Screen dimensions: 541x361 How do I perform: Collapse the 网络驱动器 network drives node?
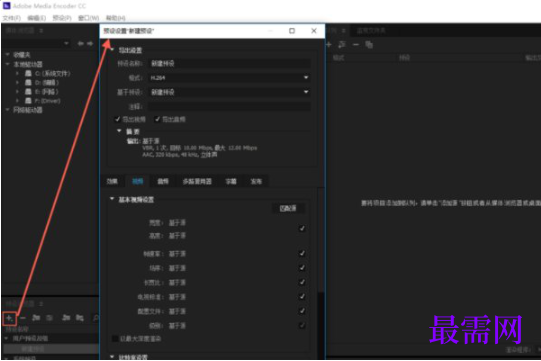tap(8, 109)
